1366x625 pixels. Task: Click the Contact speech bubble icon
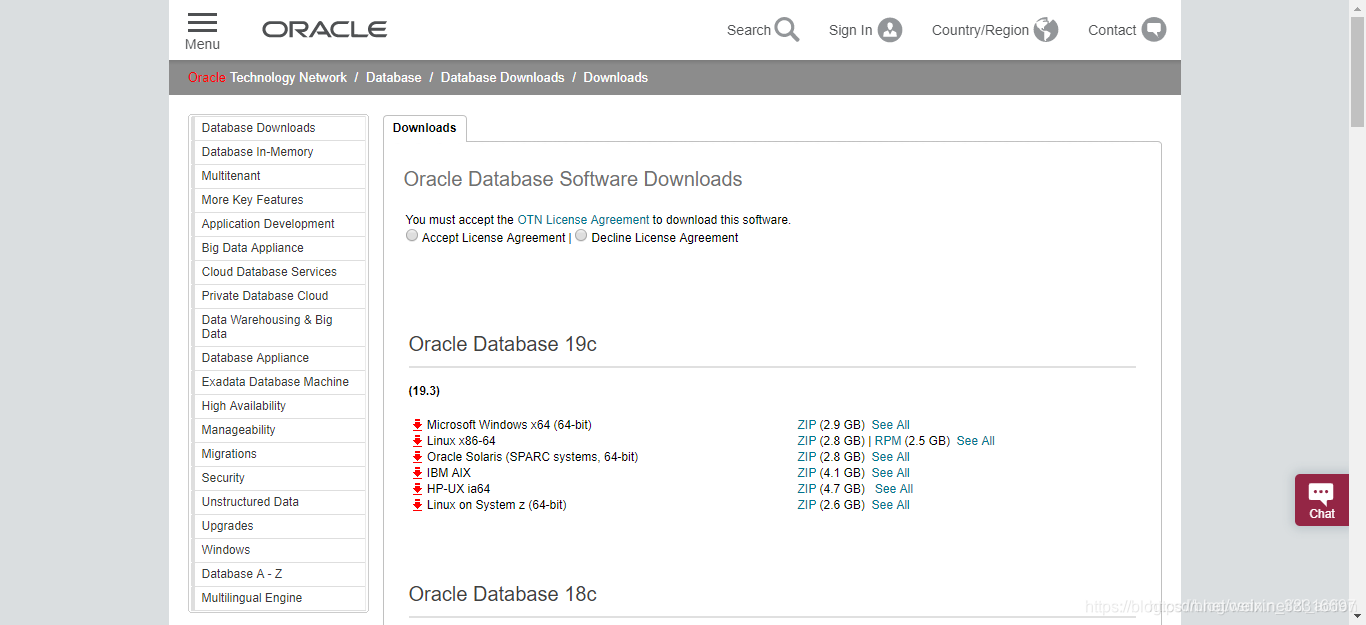tap(1154, 30)
